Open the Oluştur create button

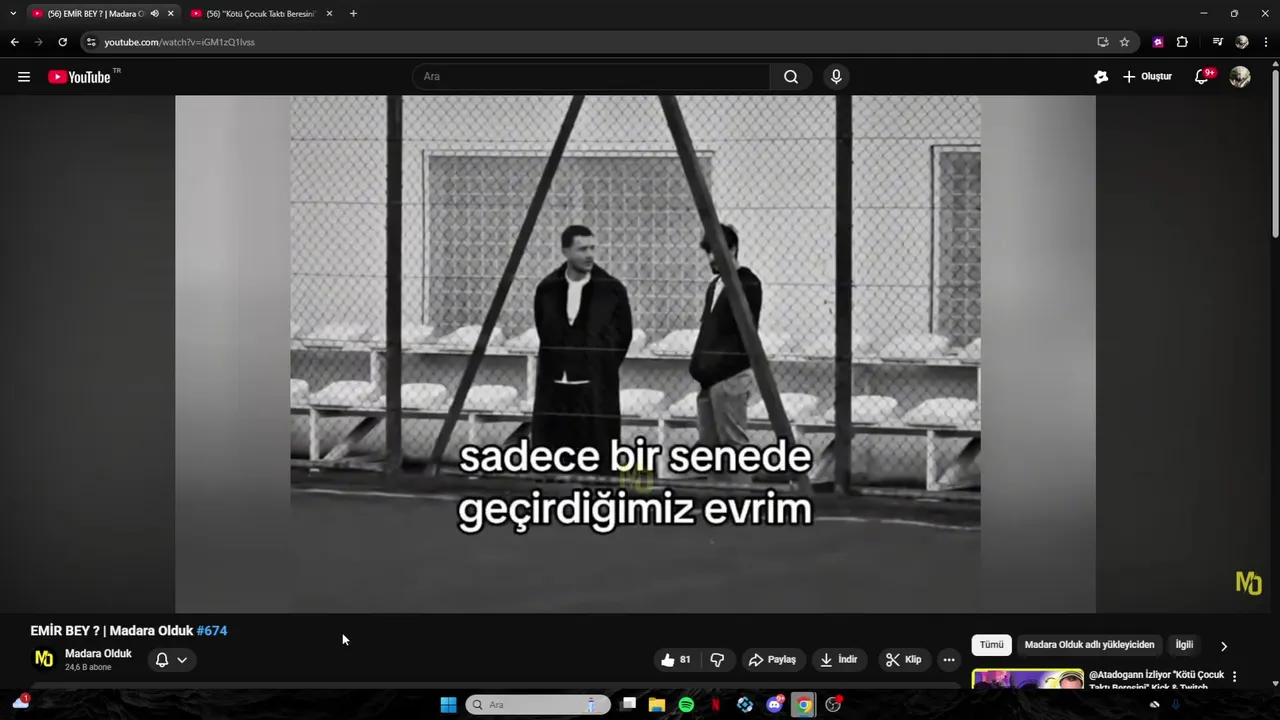pyautogui.click(x=1147, y=77)
